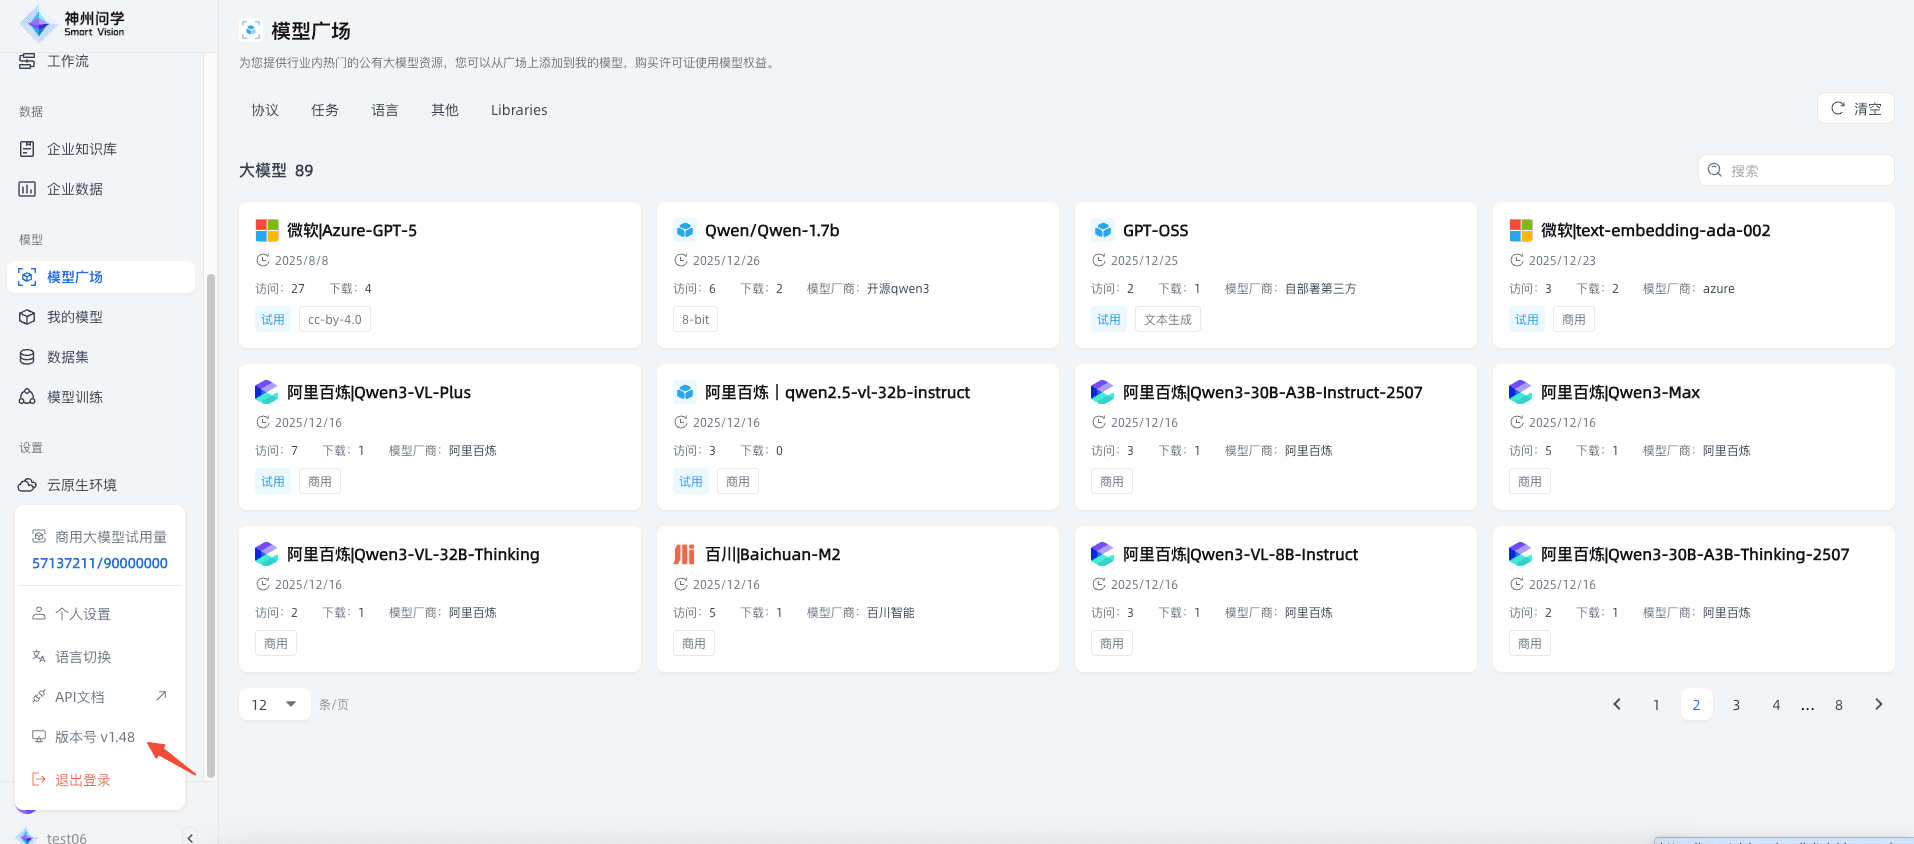This screenshot has height=844, width=1914.
Task: Jump to page 3
Action: (x=1737, y=705)
